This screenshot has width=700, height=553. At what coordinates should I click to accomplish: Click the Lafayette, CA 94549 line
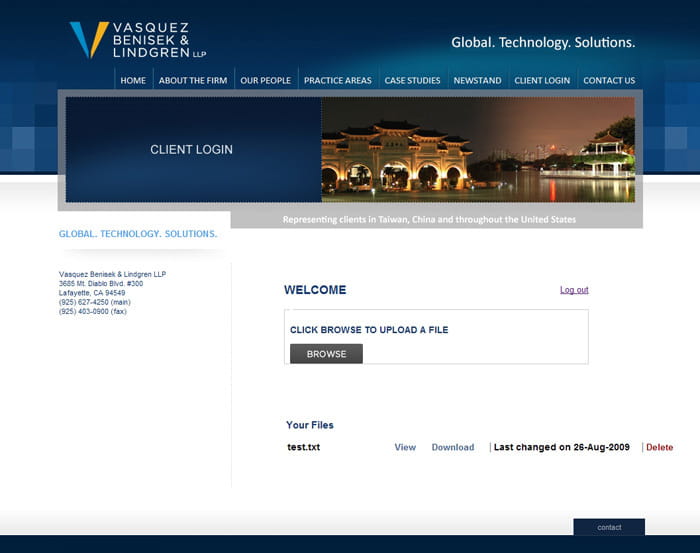[x=92, y=293]
